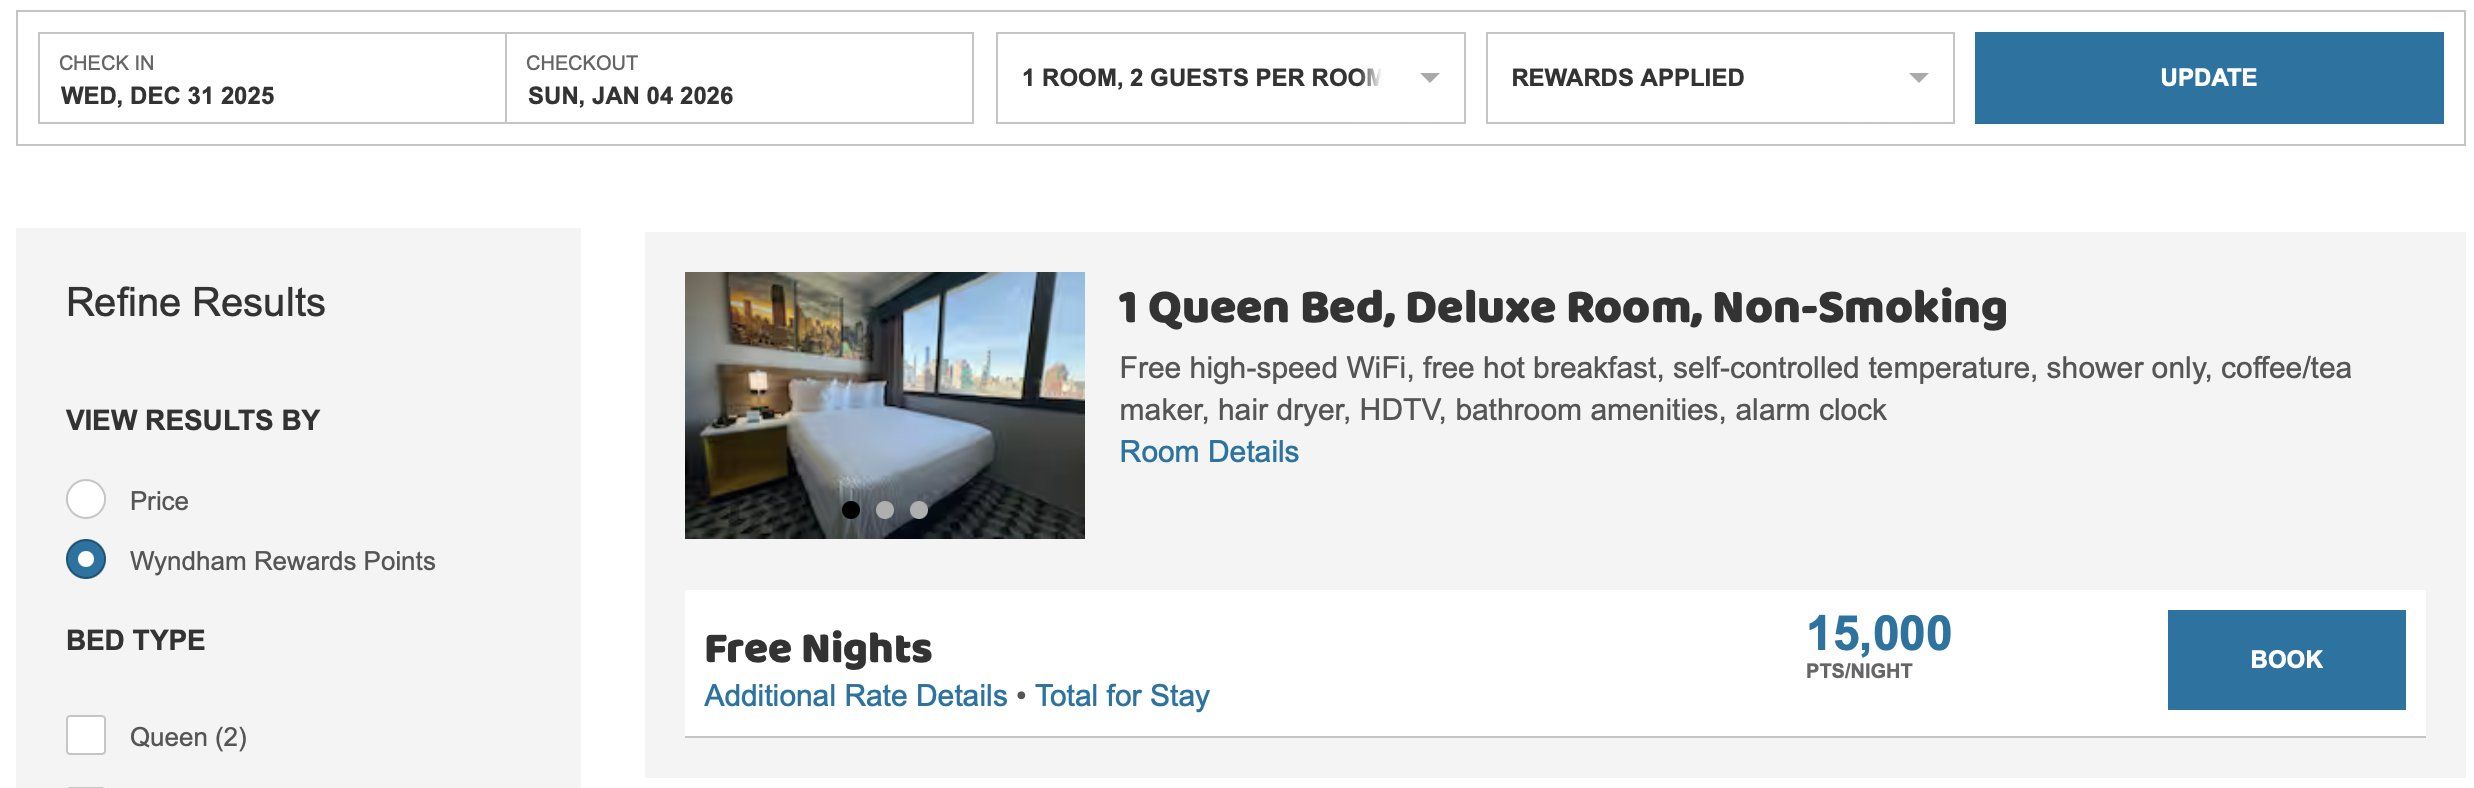Click the 1 Queen Bed room title
The image size is (2474, 788).
pyautogui.click(x=1562, y=308)
